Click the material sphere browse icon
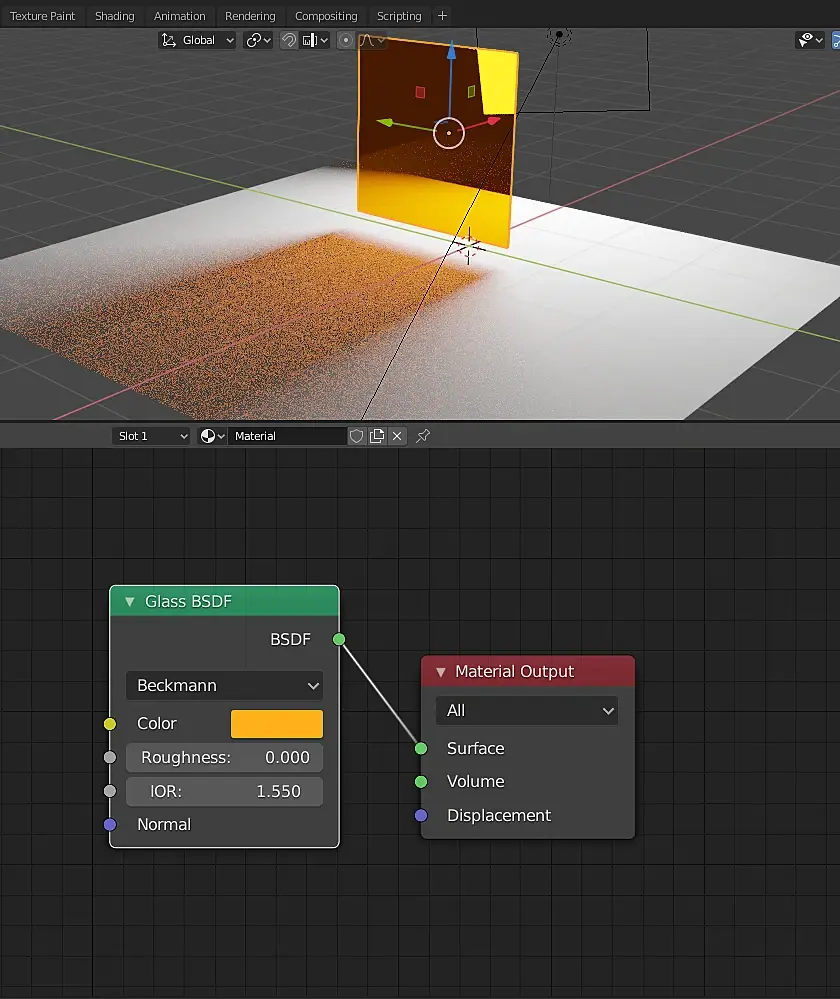The height and width of the screenshot is (999, 840). click(x=212, y=436)
